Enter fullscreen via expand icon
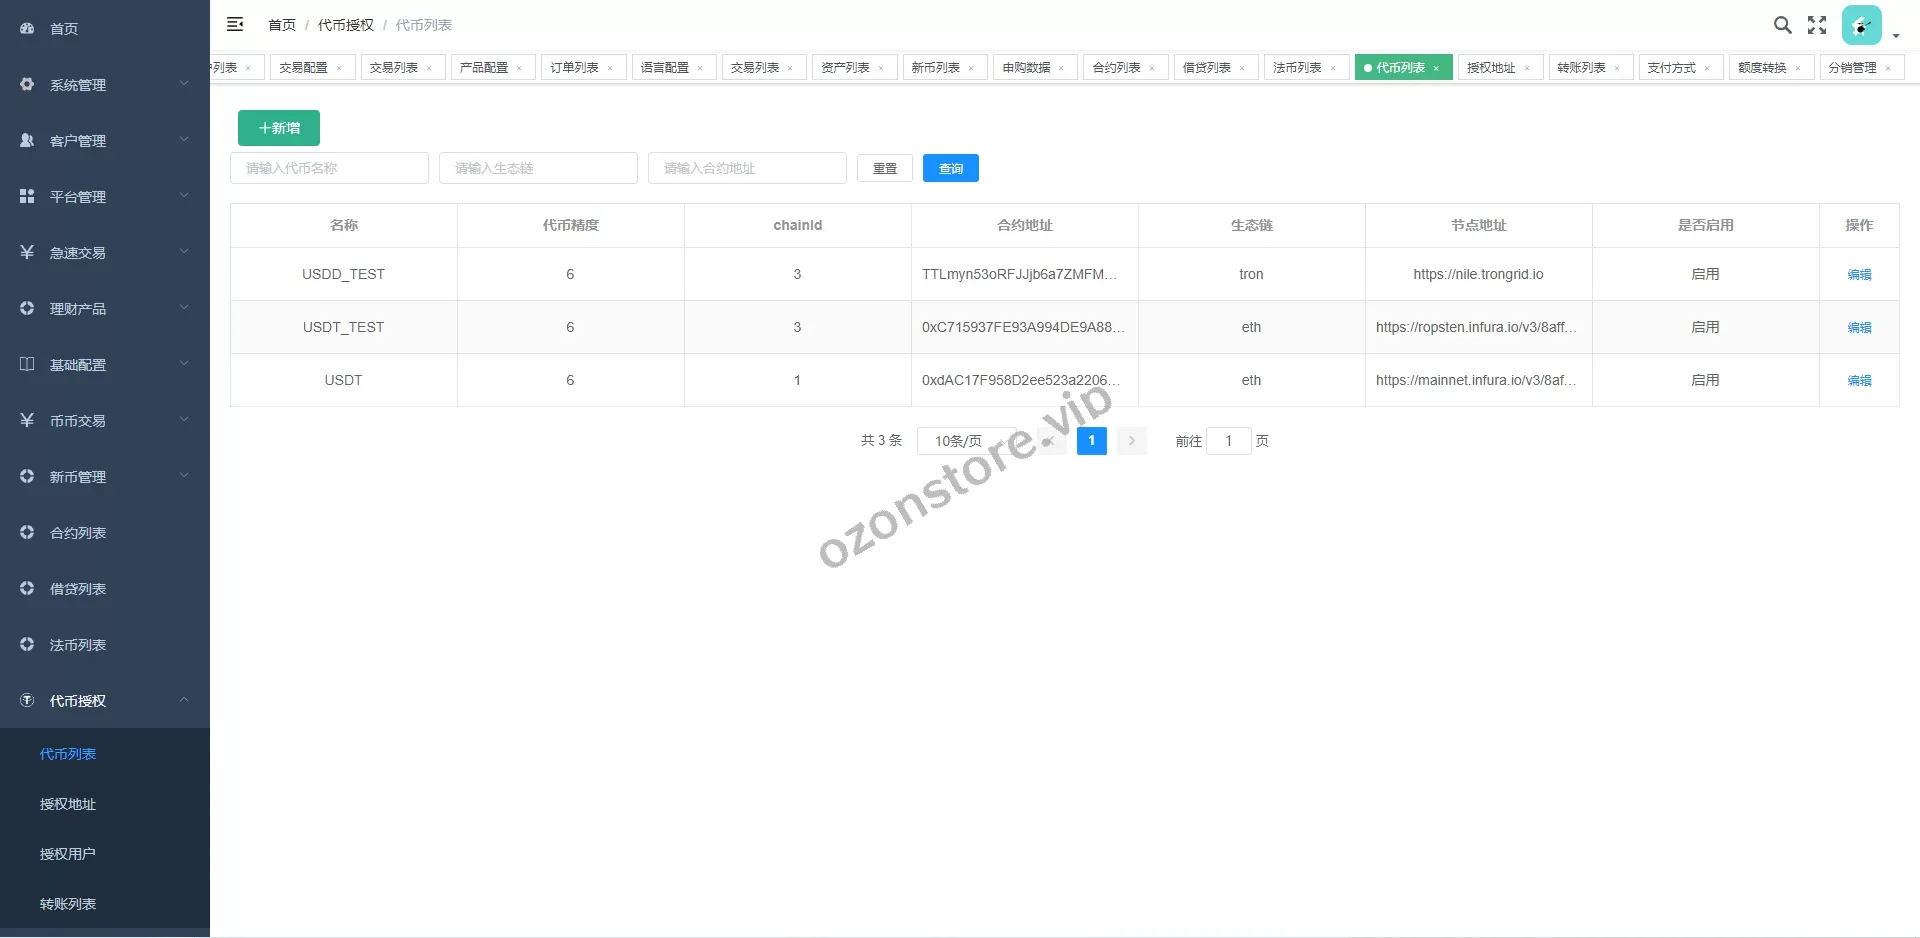 [x=1817, y=25]
